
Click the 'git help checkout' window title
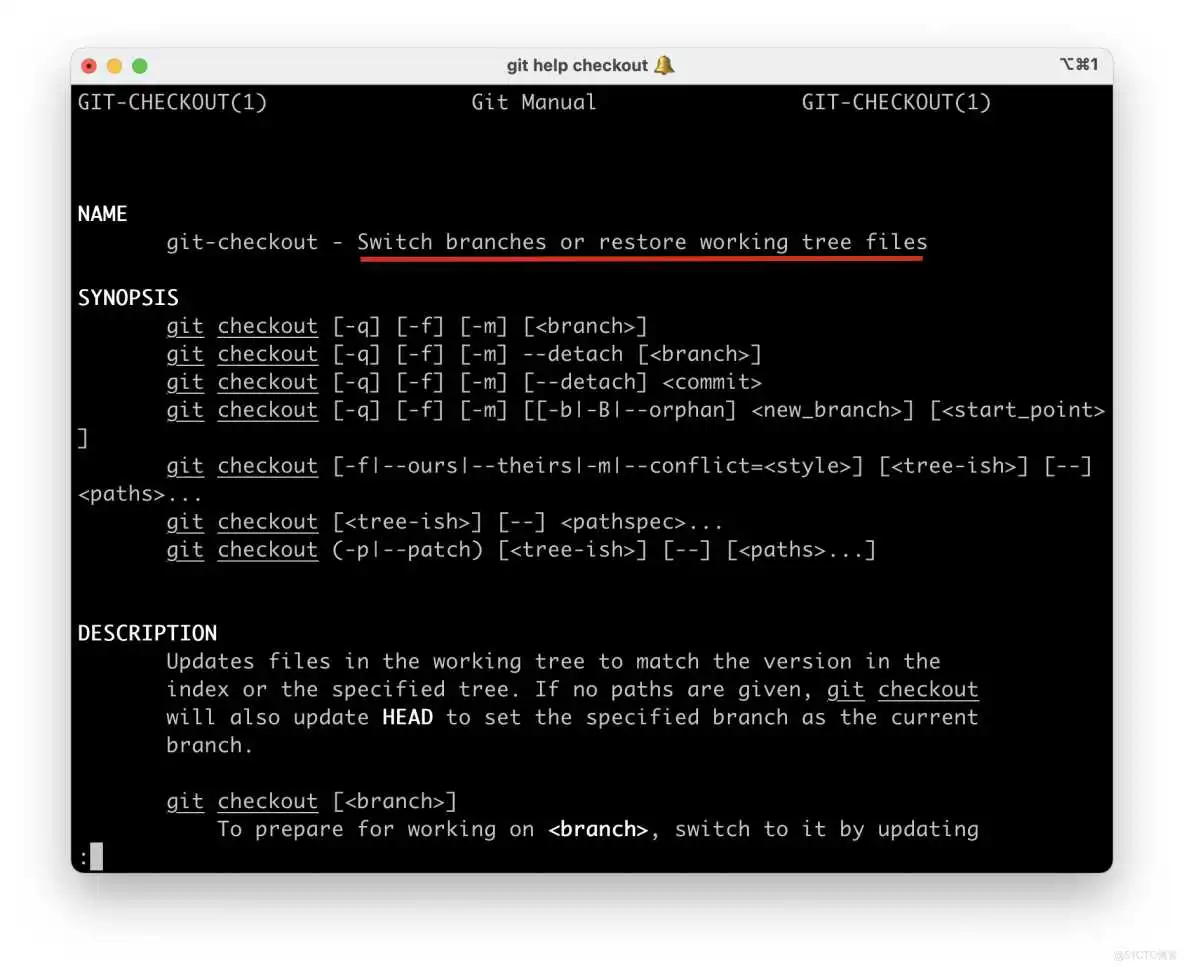pos(577,64)
